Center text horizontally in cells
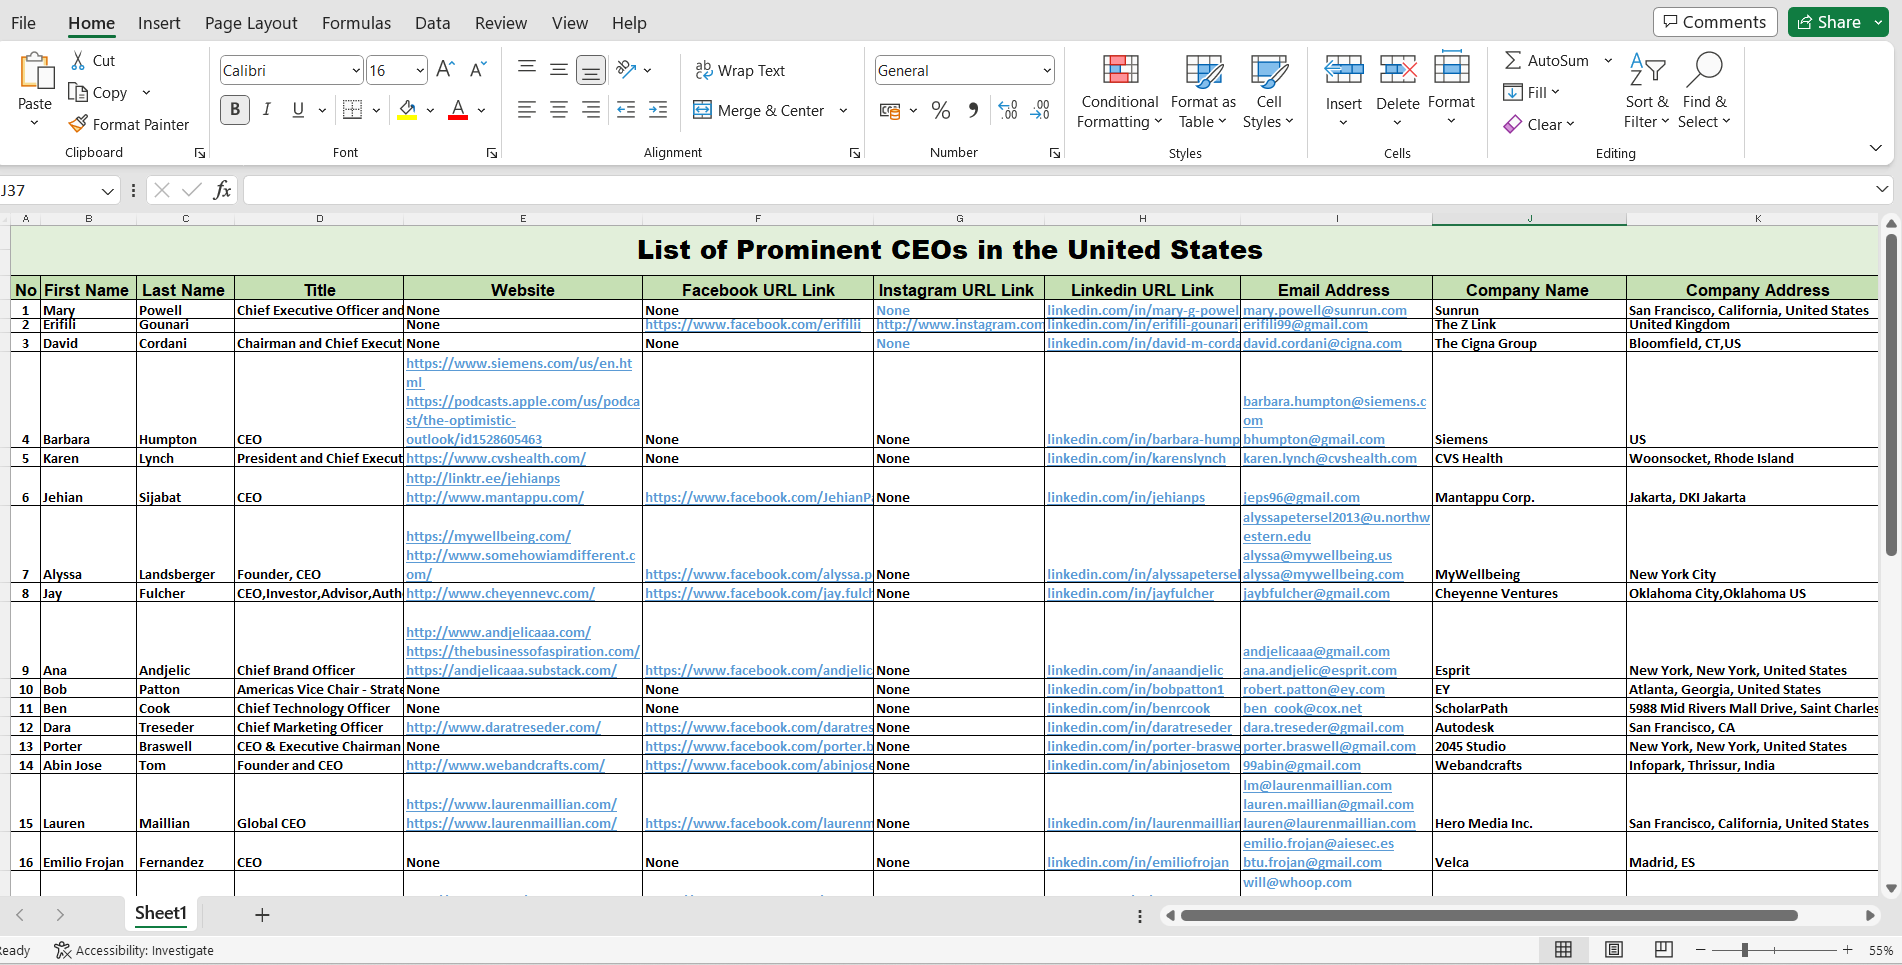The image size is (1902, 965). 559,110
